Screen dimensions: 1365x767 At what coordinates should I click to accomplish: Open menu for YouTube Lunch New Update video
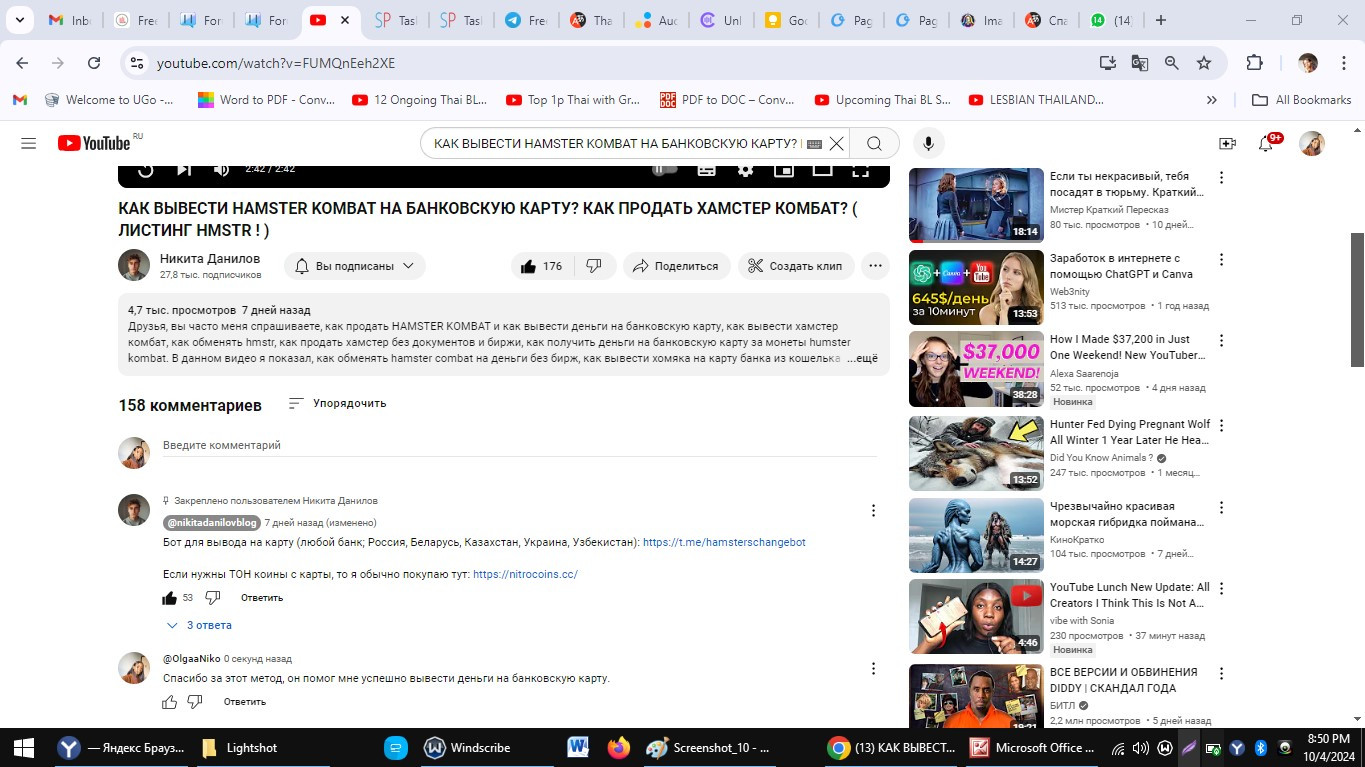click(1221, 589)
